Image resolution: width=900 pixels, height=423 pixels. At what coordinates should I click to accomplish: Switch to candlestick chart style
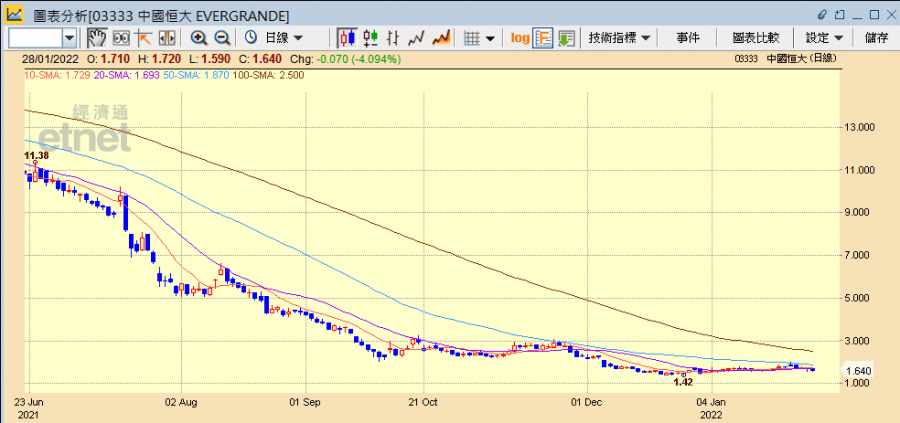pyautogui.click(x=347, y=37)
